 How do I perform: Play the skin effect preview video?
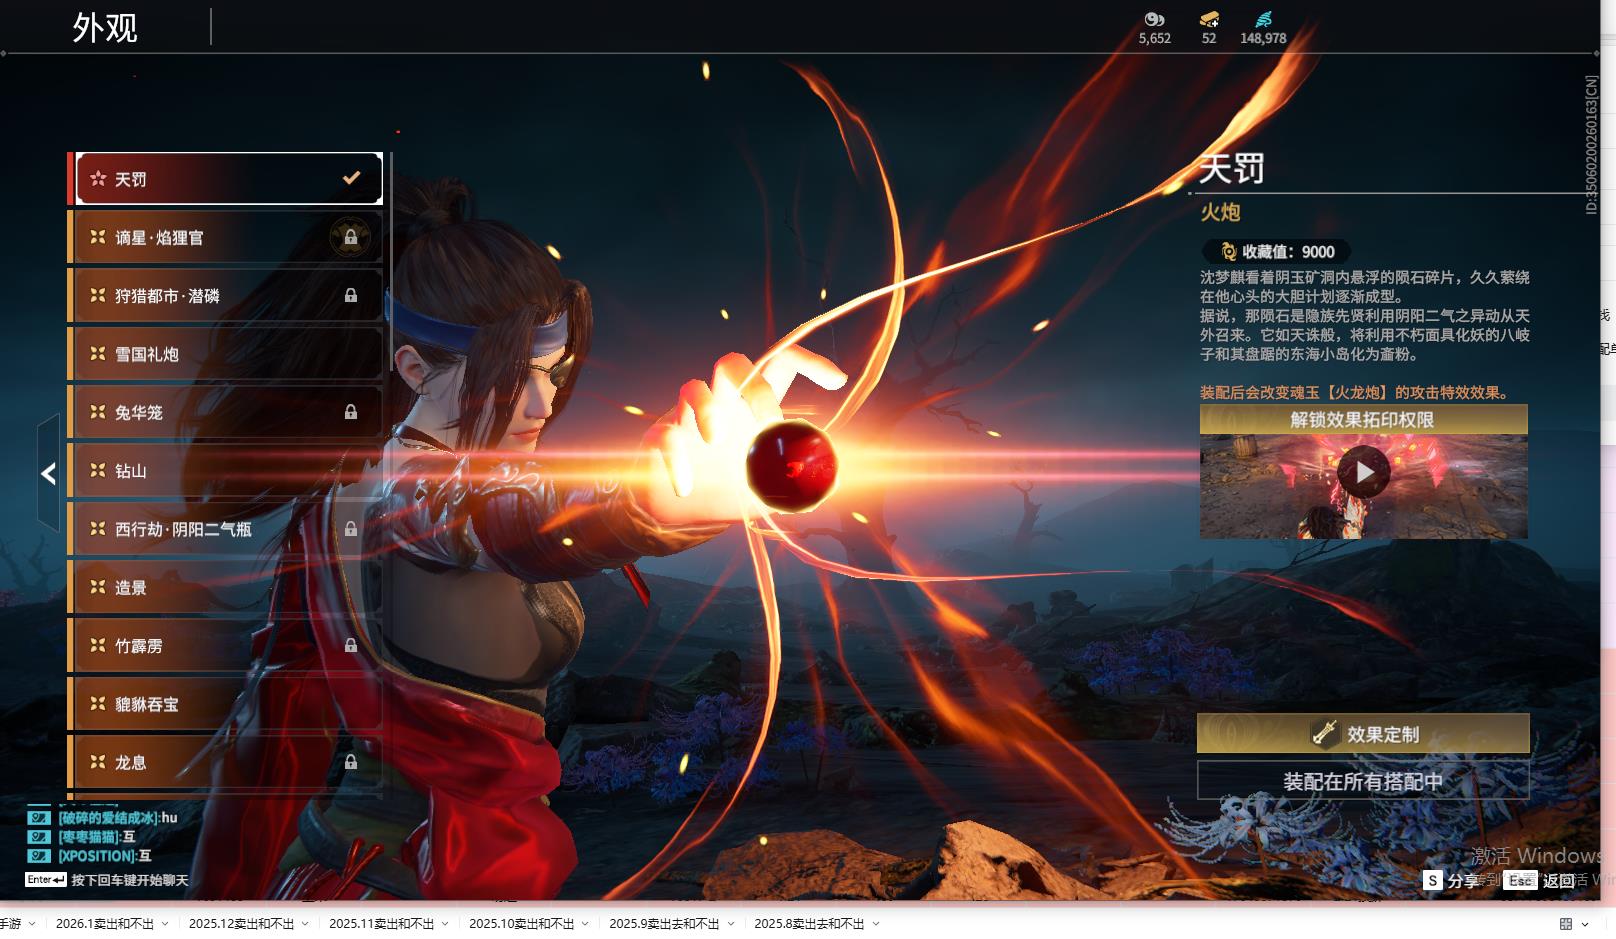pyautogui.click(x=1363, y=472)
